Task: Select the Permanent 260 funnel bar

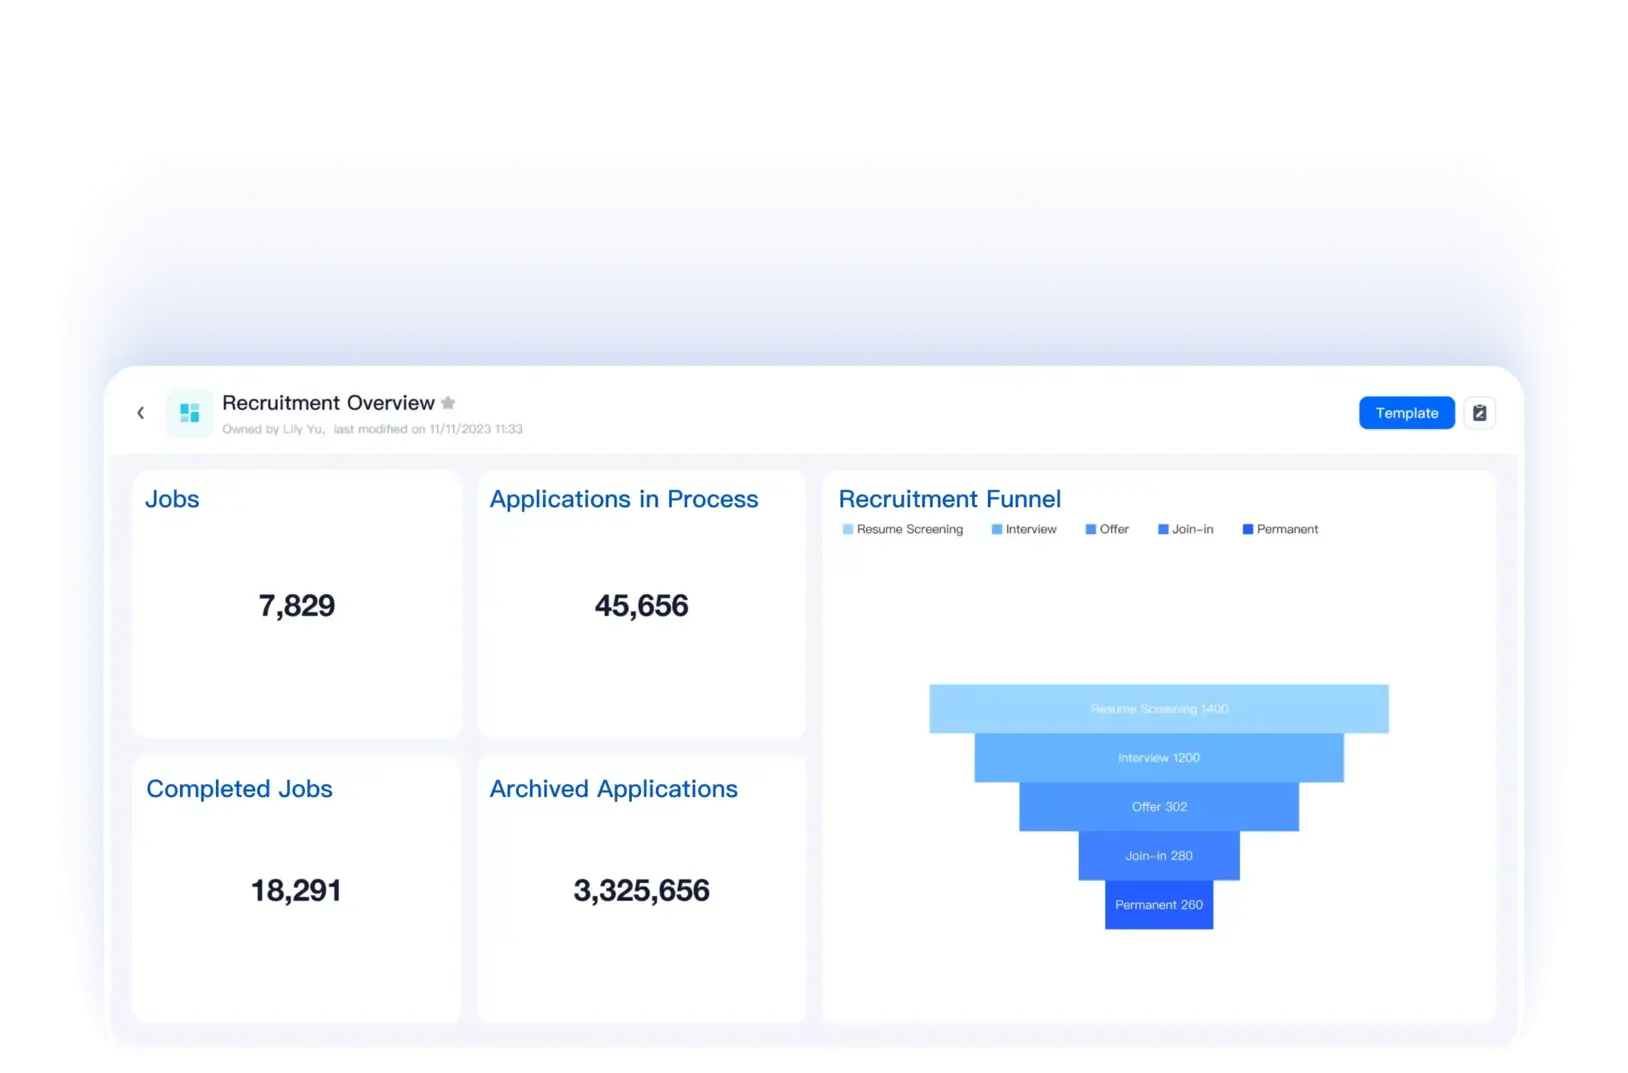Action: click(x=1158, y=905)
